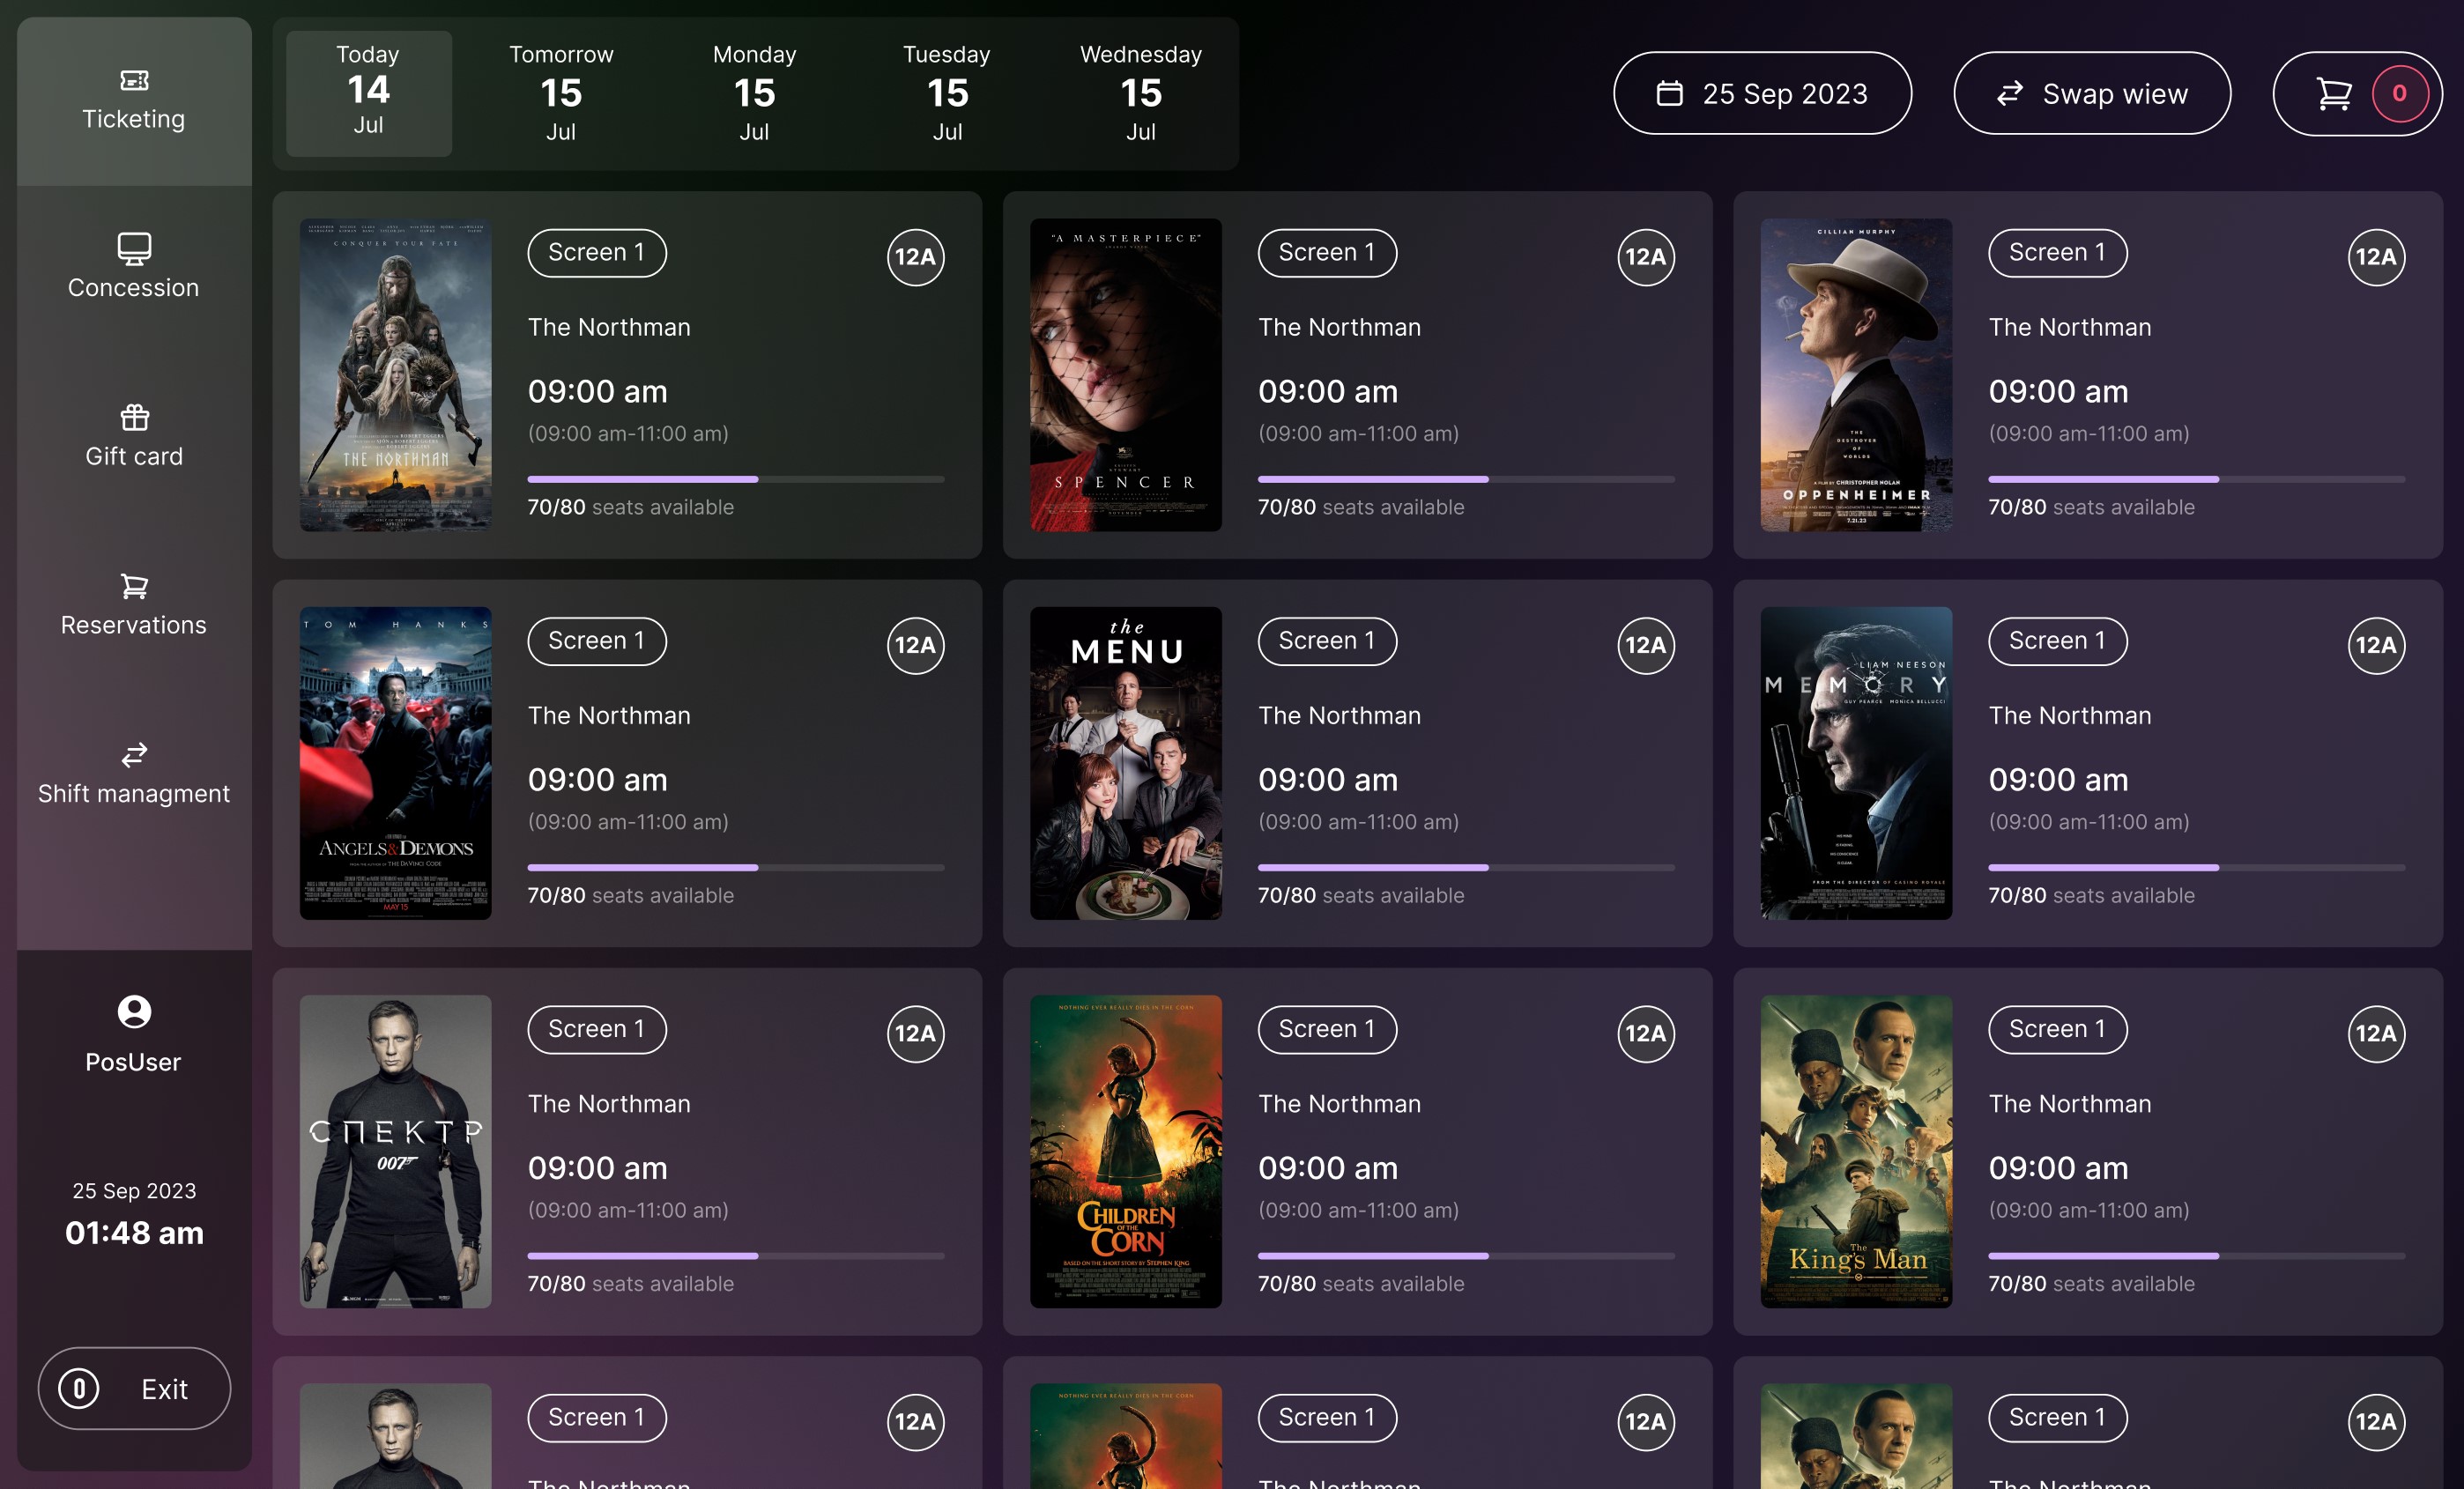Open the shopping cart showing zero items
The image size is (2464, 1489).
coord(2357,93)
